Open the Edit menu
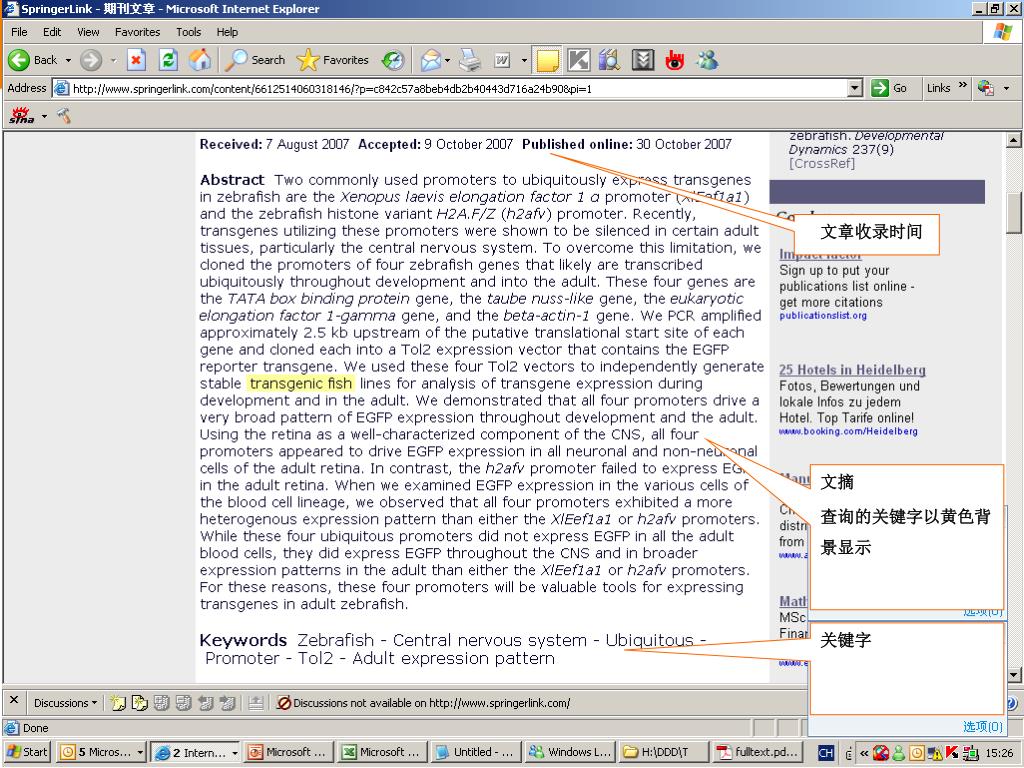Viewport: 1024px width, 768px height. pos(52,31)
